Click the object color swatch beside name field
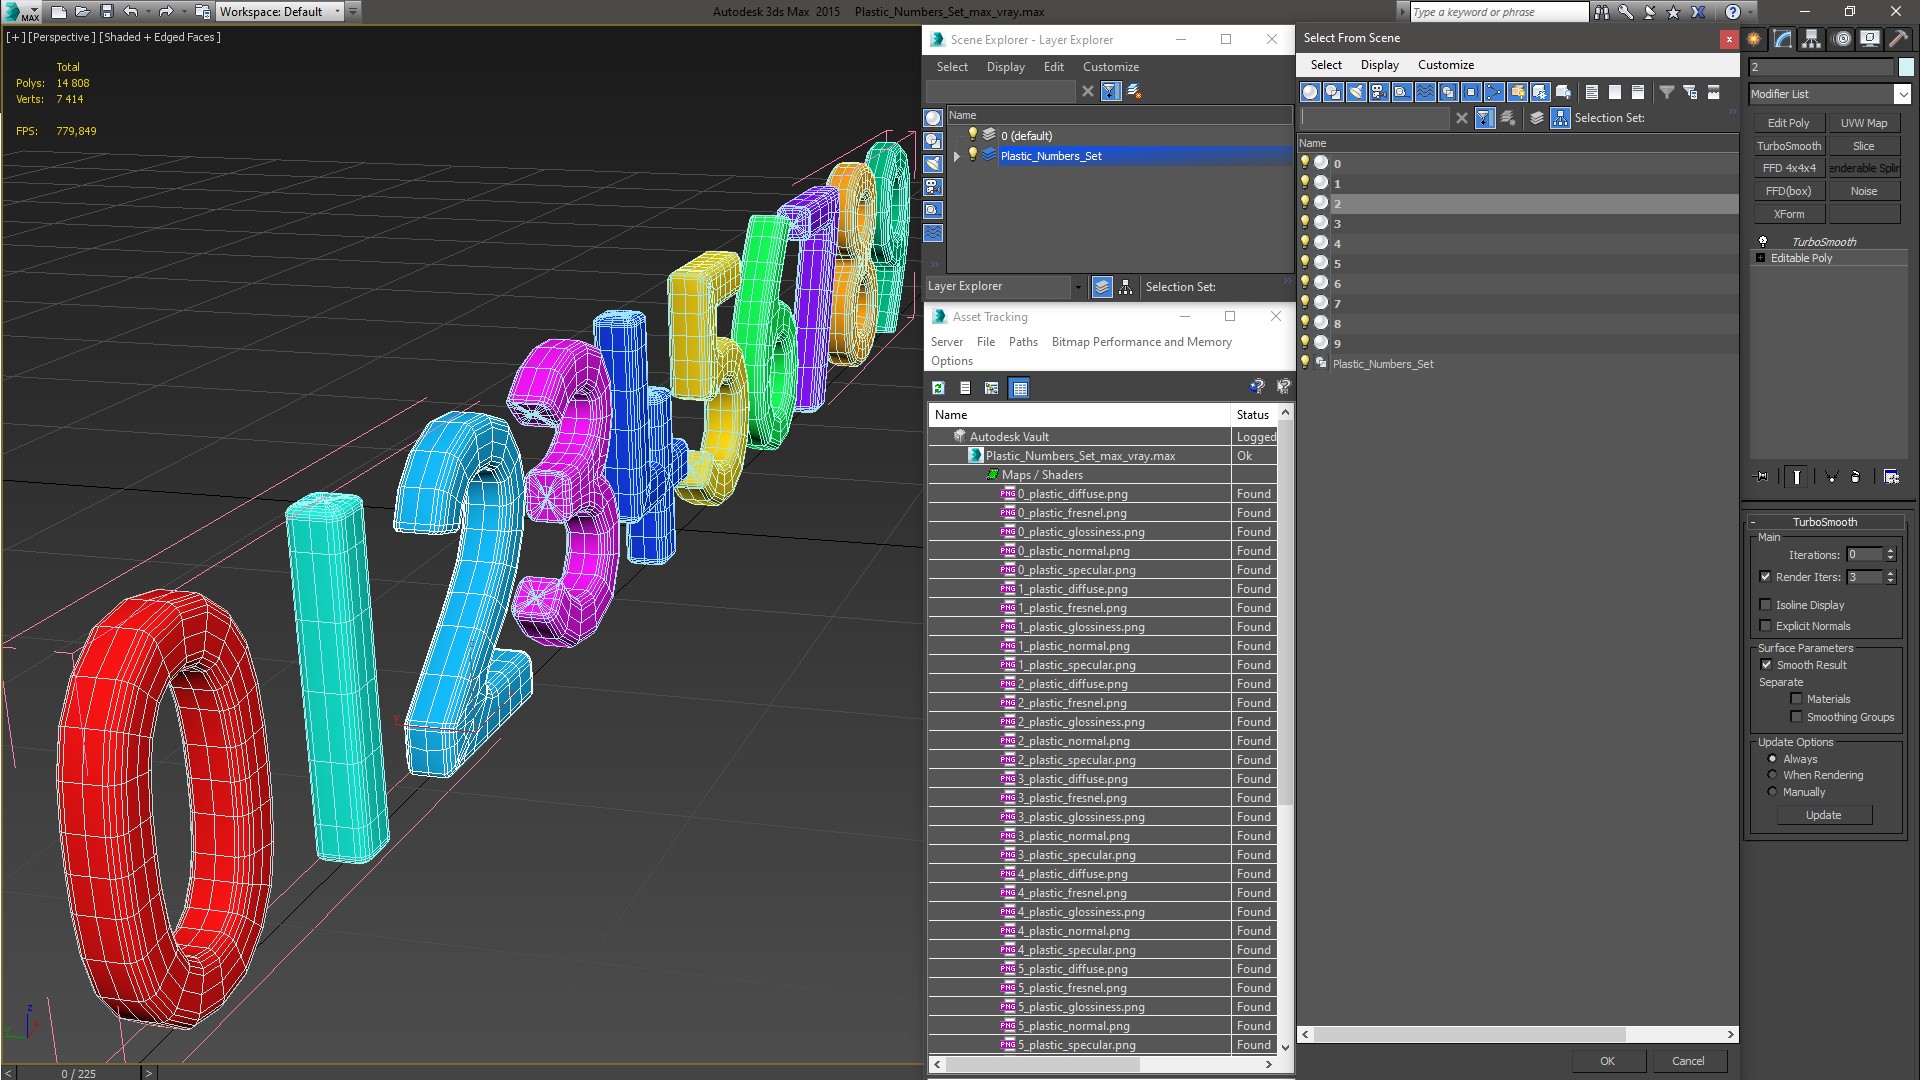 [1906, 67]
